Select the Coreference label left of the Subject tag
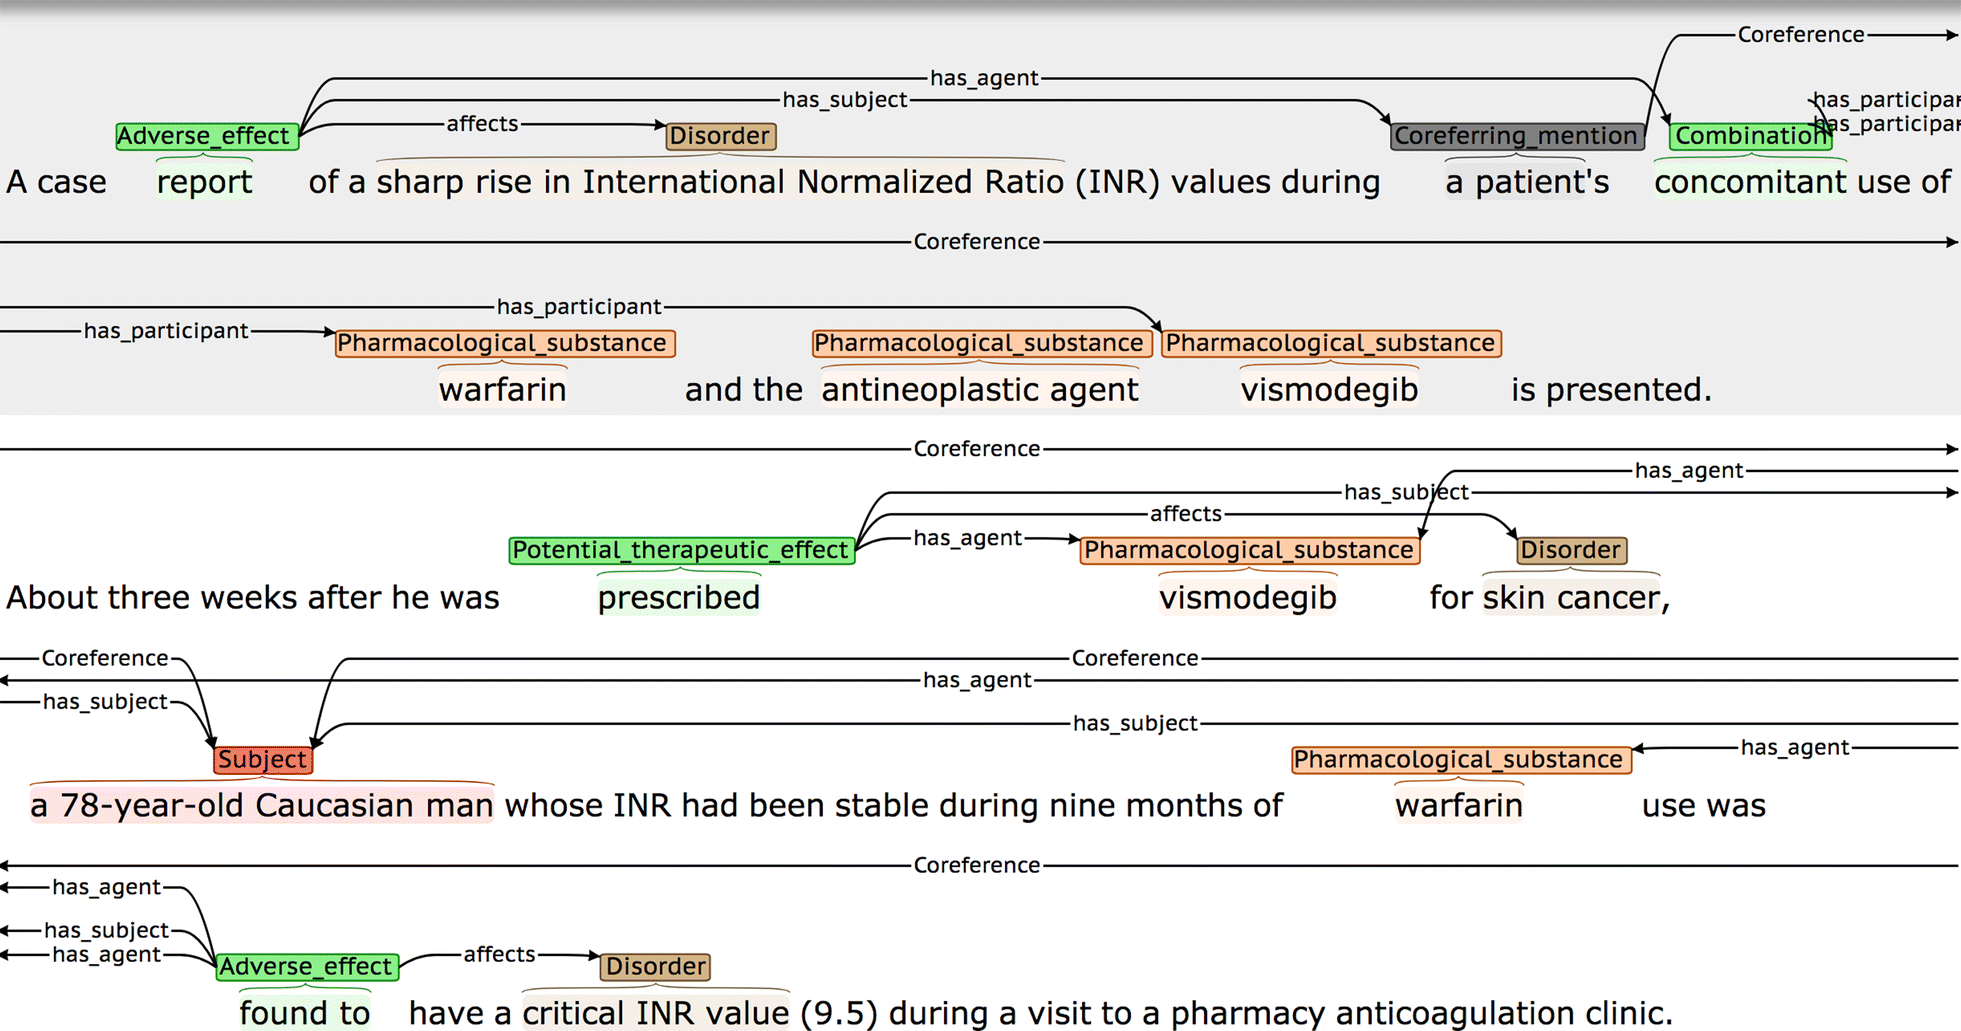Viewport: 1961px width, 1031px height. pos(105,658)
